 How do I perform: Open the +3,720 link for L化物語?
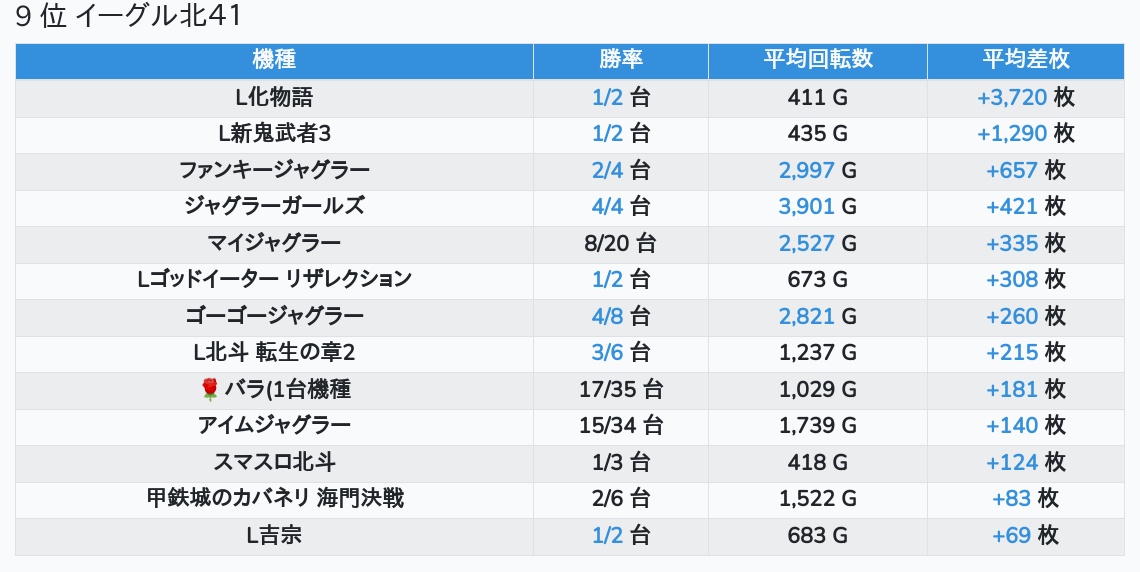1012,97
